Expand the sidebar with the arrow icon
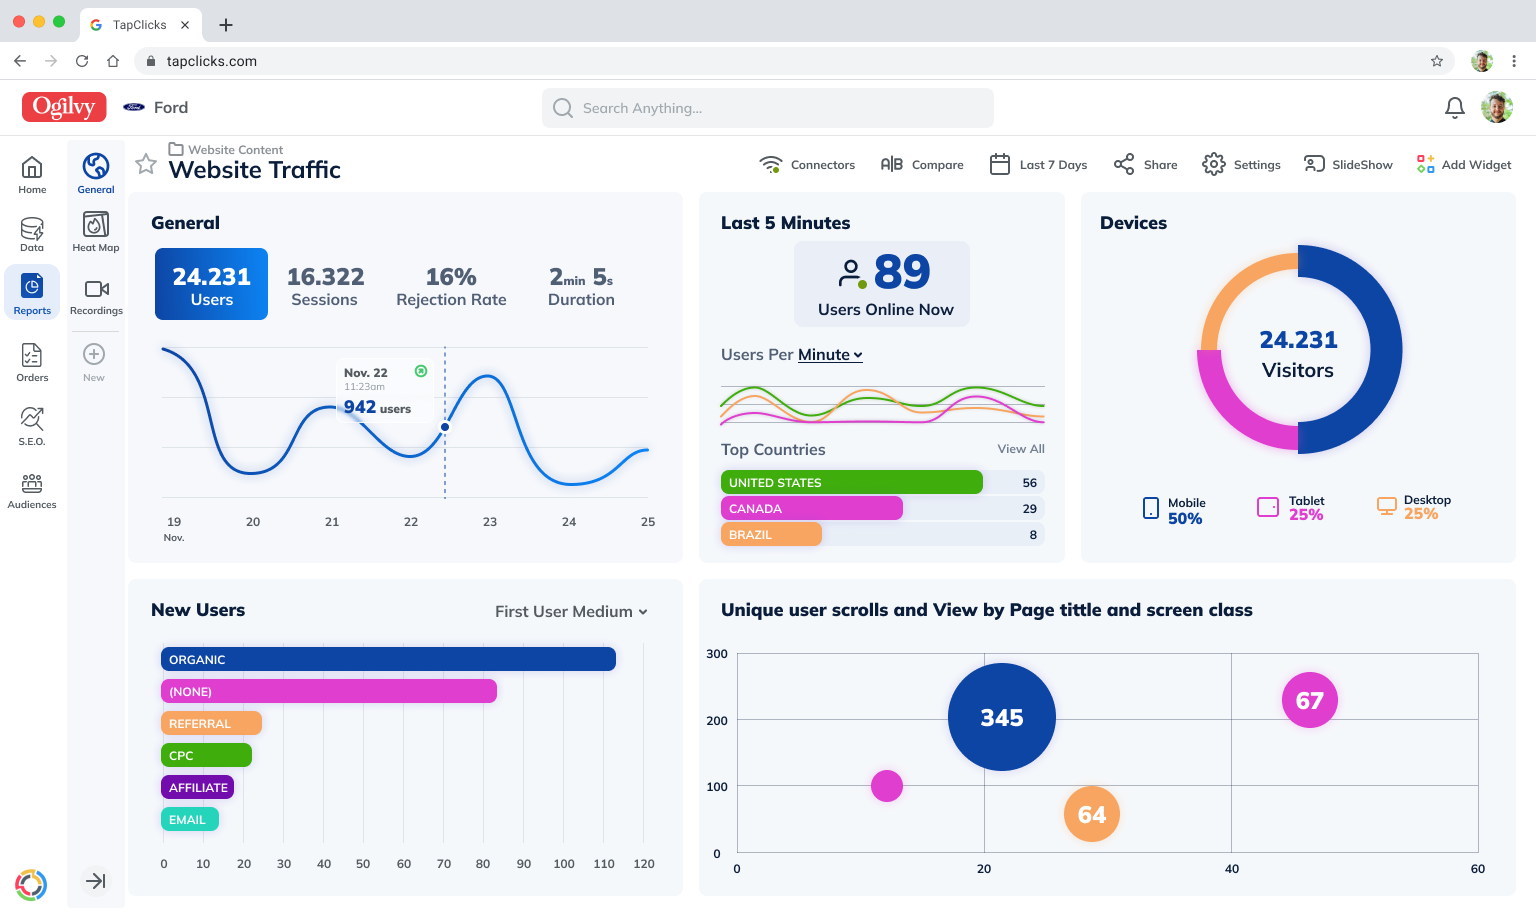The image size is (1536, 916). click(96, 881)
